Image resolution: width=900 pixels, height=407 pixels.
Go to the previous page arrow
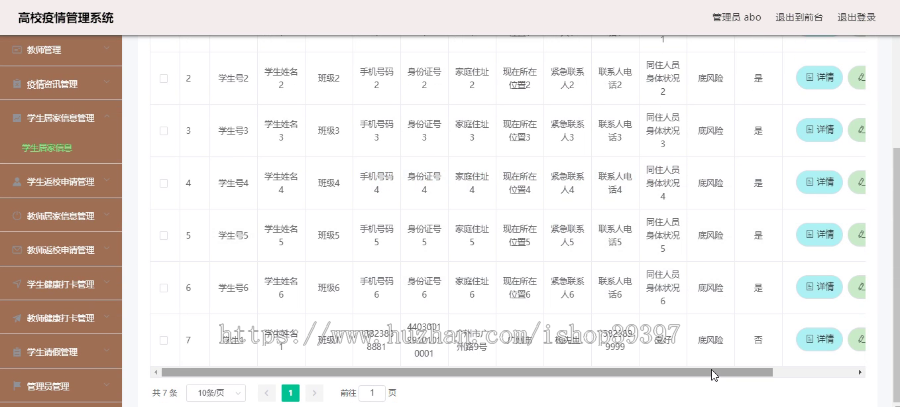coord(267,393)
